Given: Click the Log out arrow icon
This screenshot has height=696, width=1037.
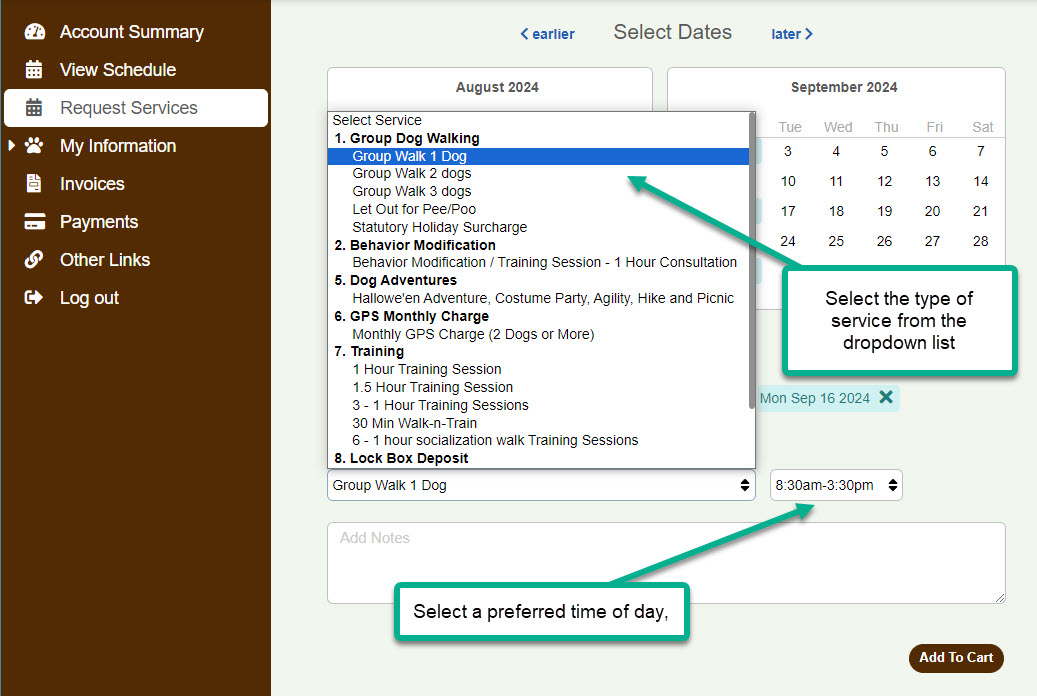Looking at the screenshot, I should coord(35,298).
